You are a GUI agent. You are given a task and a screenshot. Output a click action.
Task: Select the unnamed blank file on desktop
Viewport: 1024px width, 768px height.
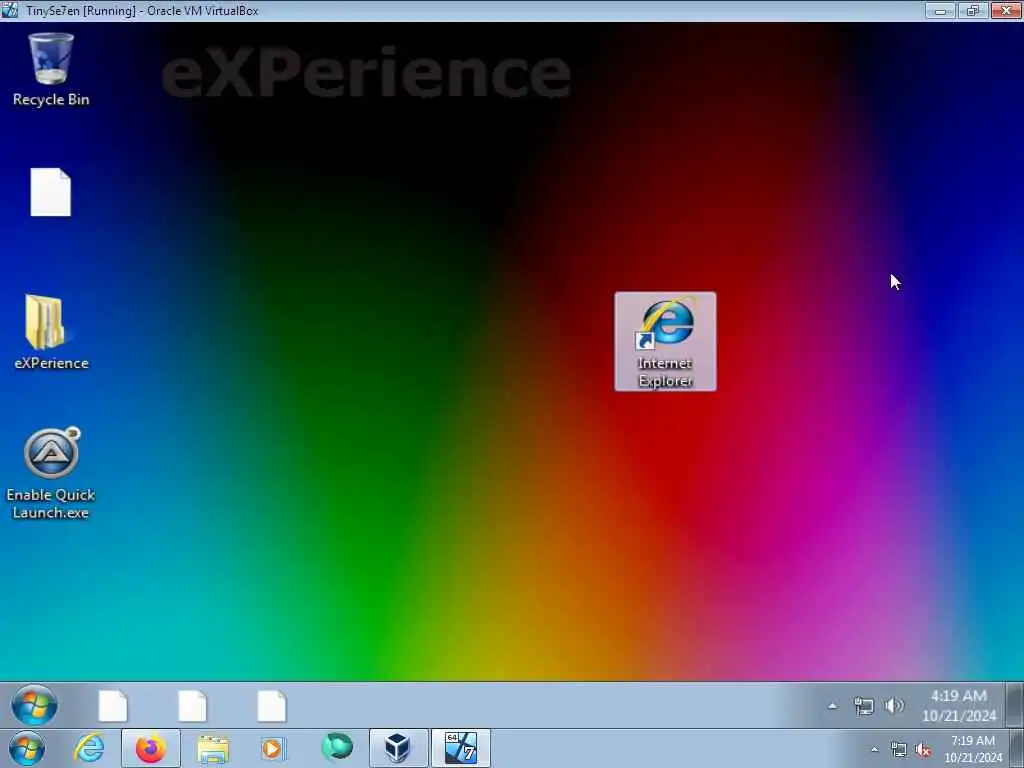50,192
